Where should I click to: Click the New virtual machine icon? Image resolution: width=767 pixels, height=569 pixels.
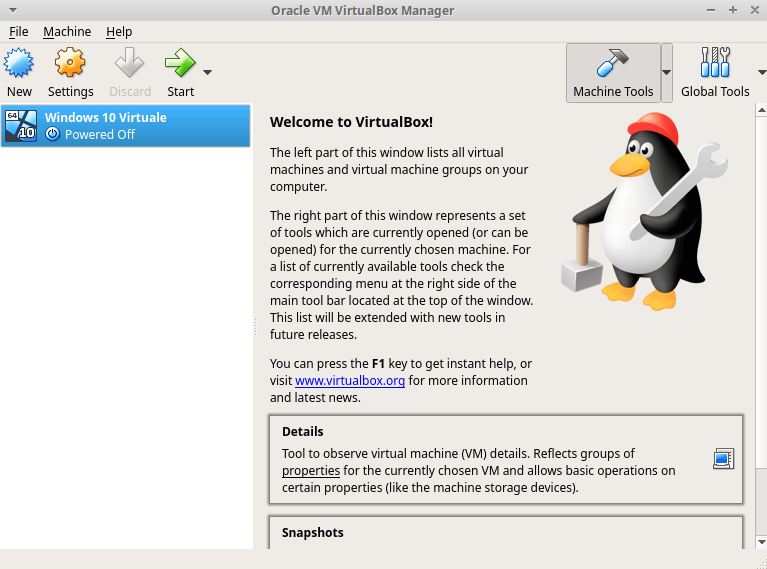click(x=19, y=65)
